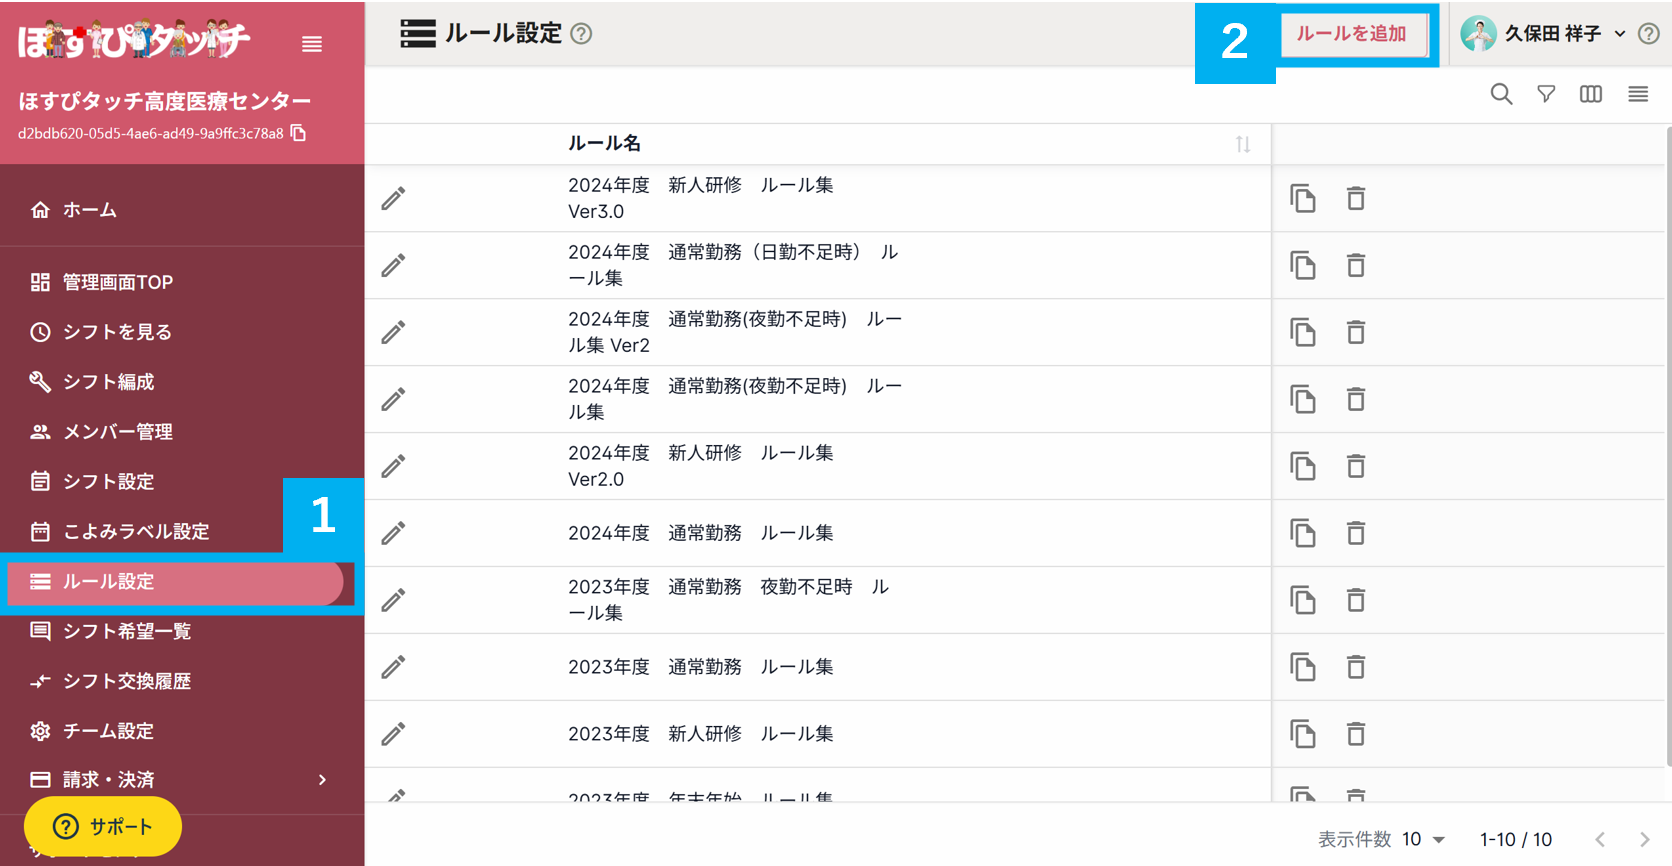Delete 2024年度 新人研修 ルール集 Ver3.0
Screen dimensions: 1672x866
coord(1355,199)
